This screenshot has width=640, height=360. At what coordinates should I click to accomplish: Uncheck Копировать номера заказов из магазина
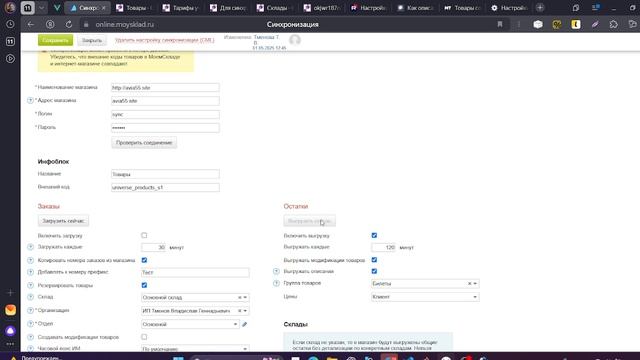tap(144, 260)
